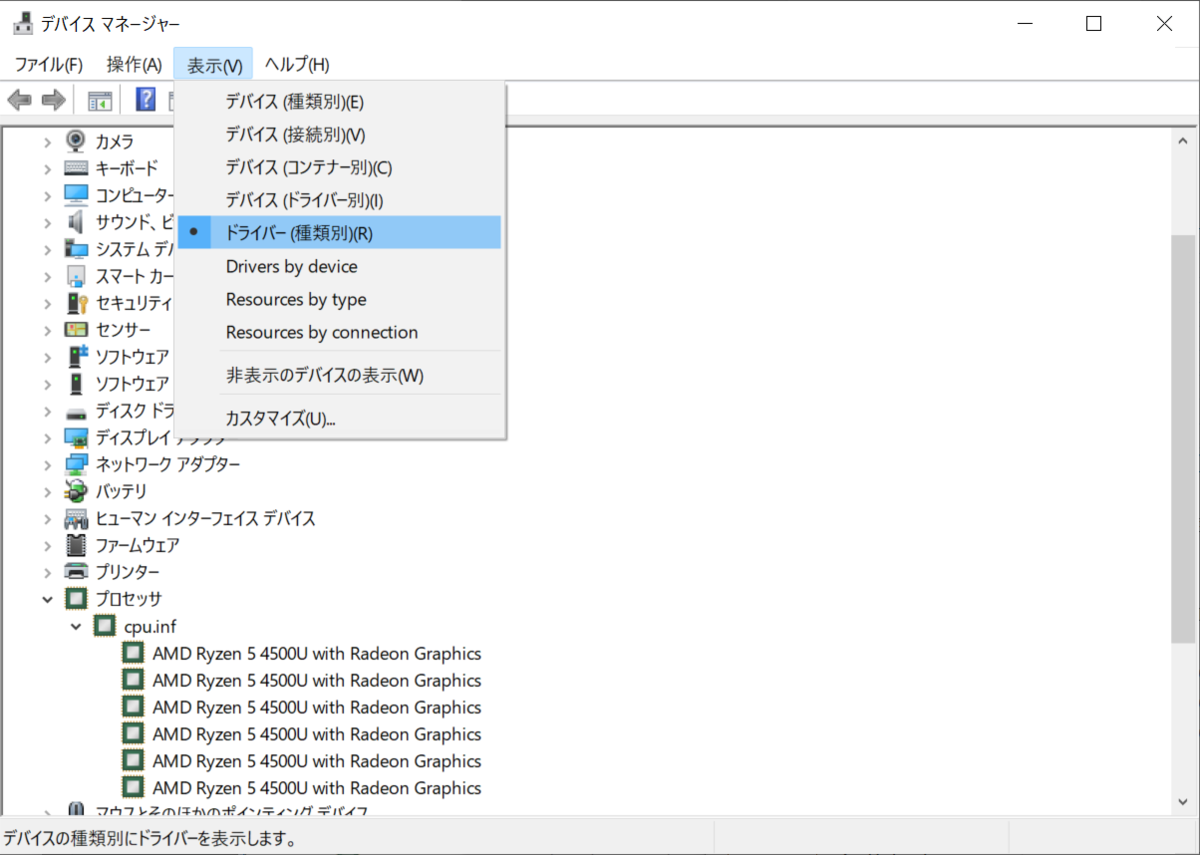This screenshot has width=1200, height=855.
Task: Expand the ファームウェア category chevron
Action: (x=47, y=546)
